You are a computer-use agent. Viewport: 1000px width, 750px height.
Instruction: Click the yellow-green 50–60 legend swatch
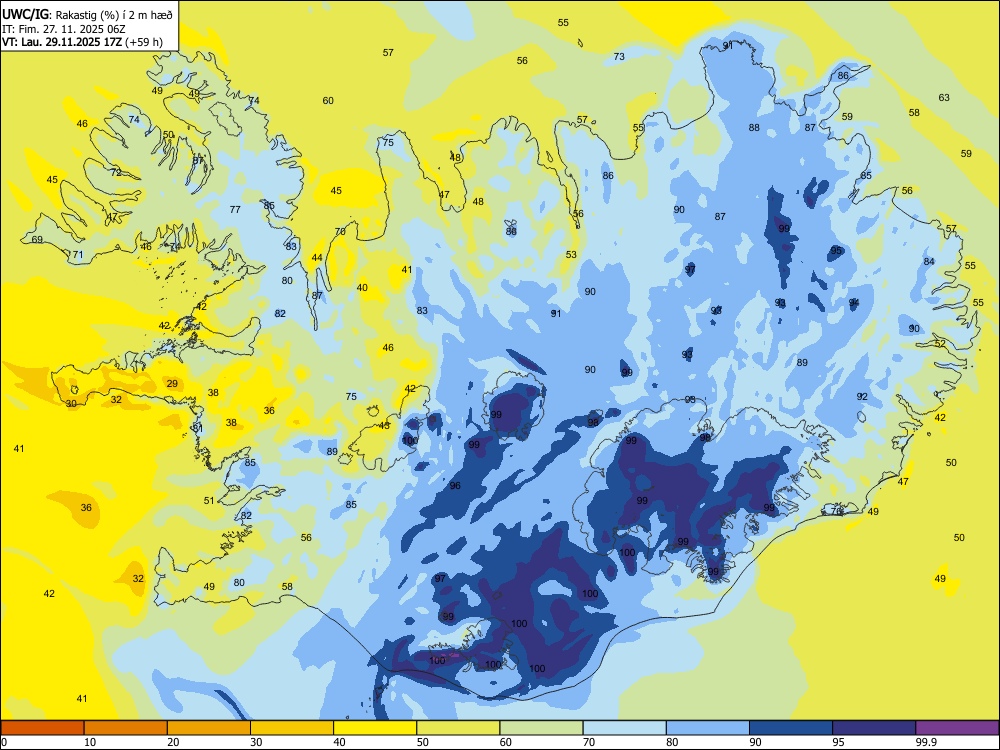tap(458, 728)
